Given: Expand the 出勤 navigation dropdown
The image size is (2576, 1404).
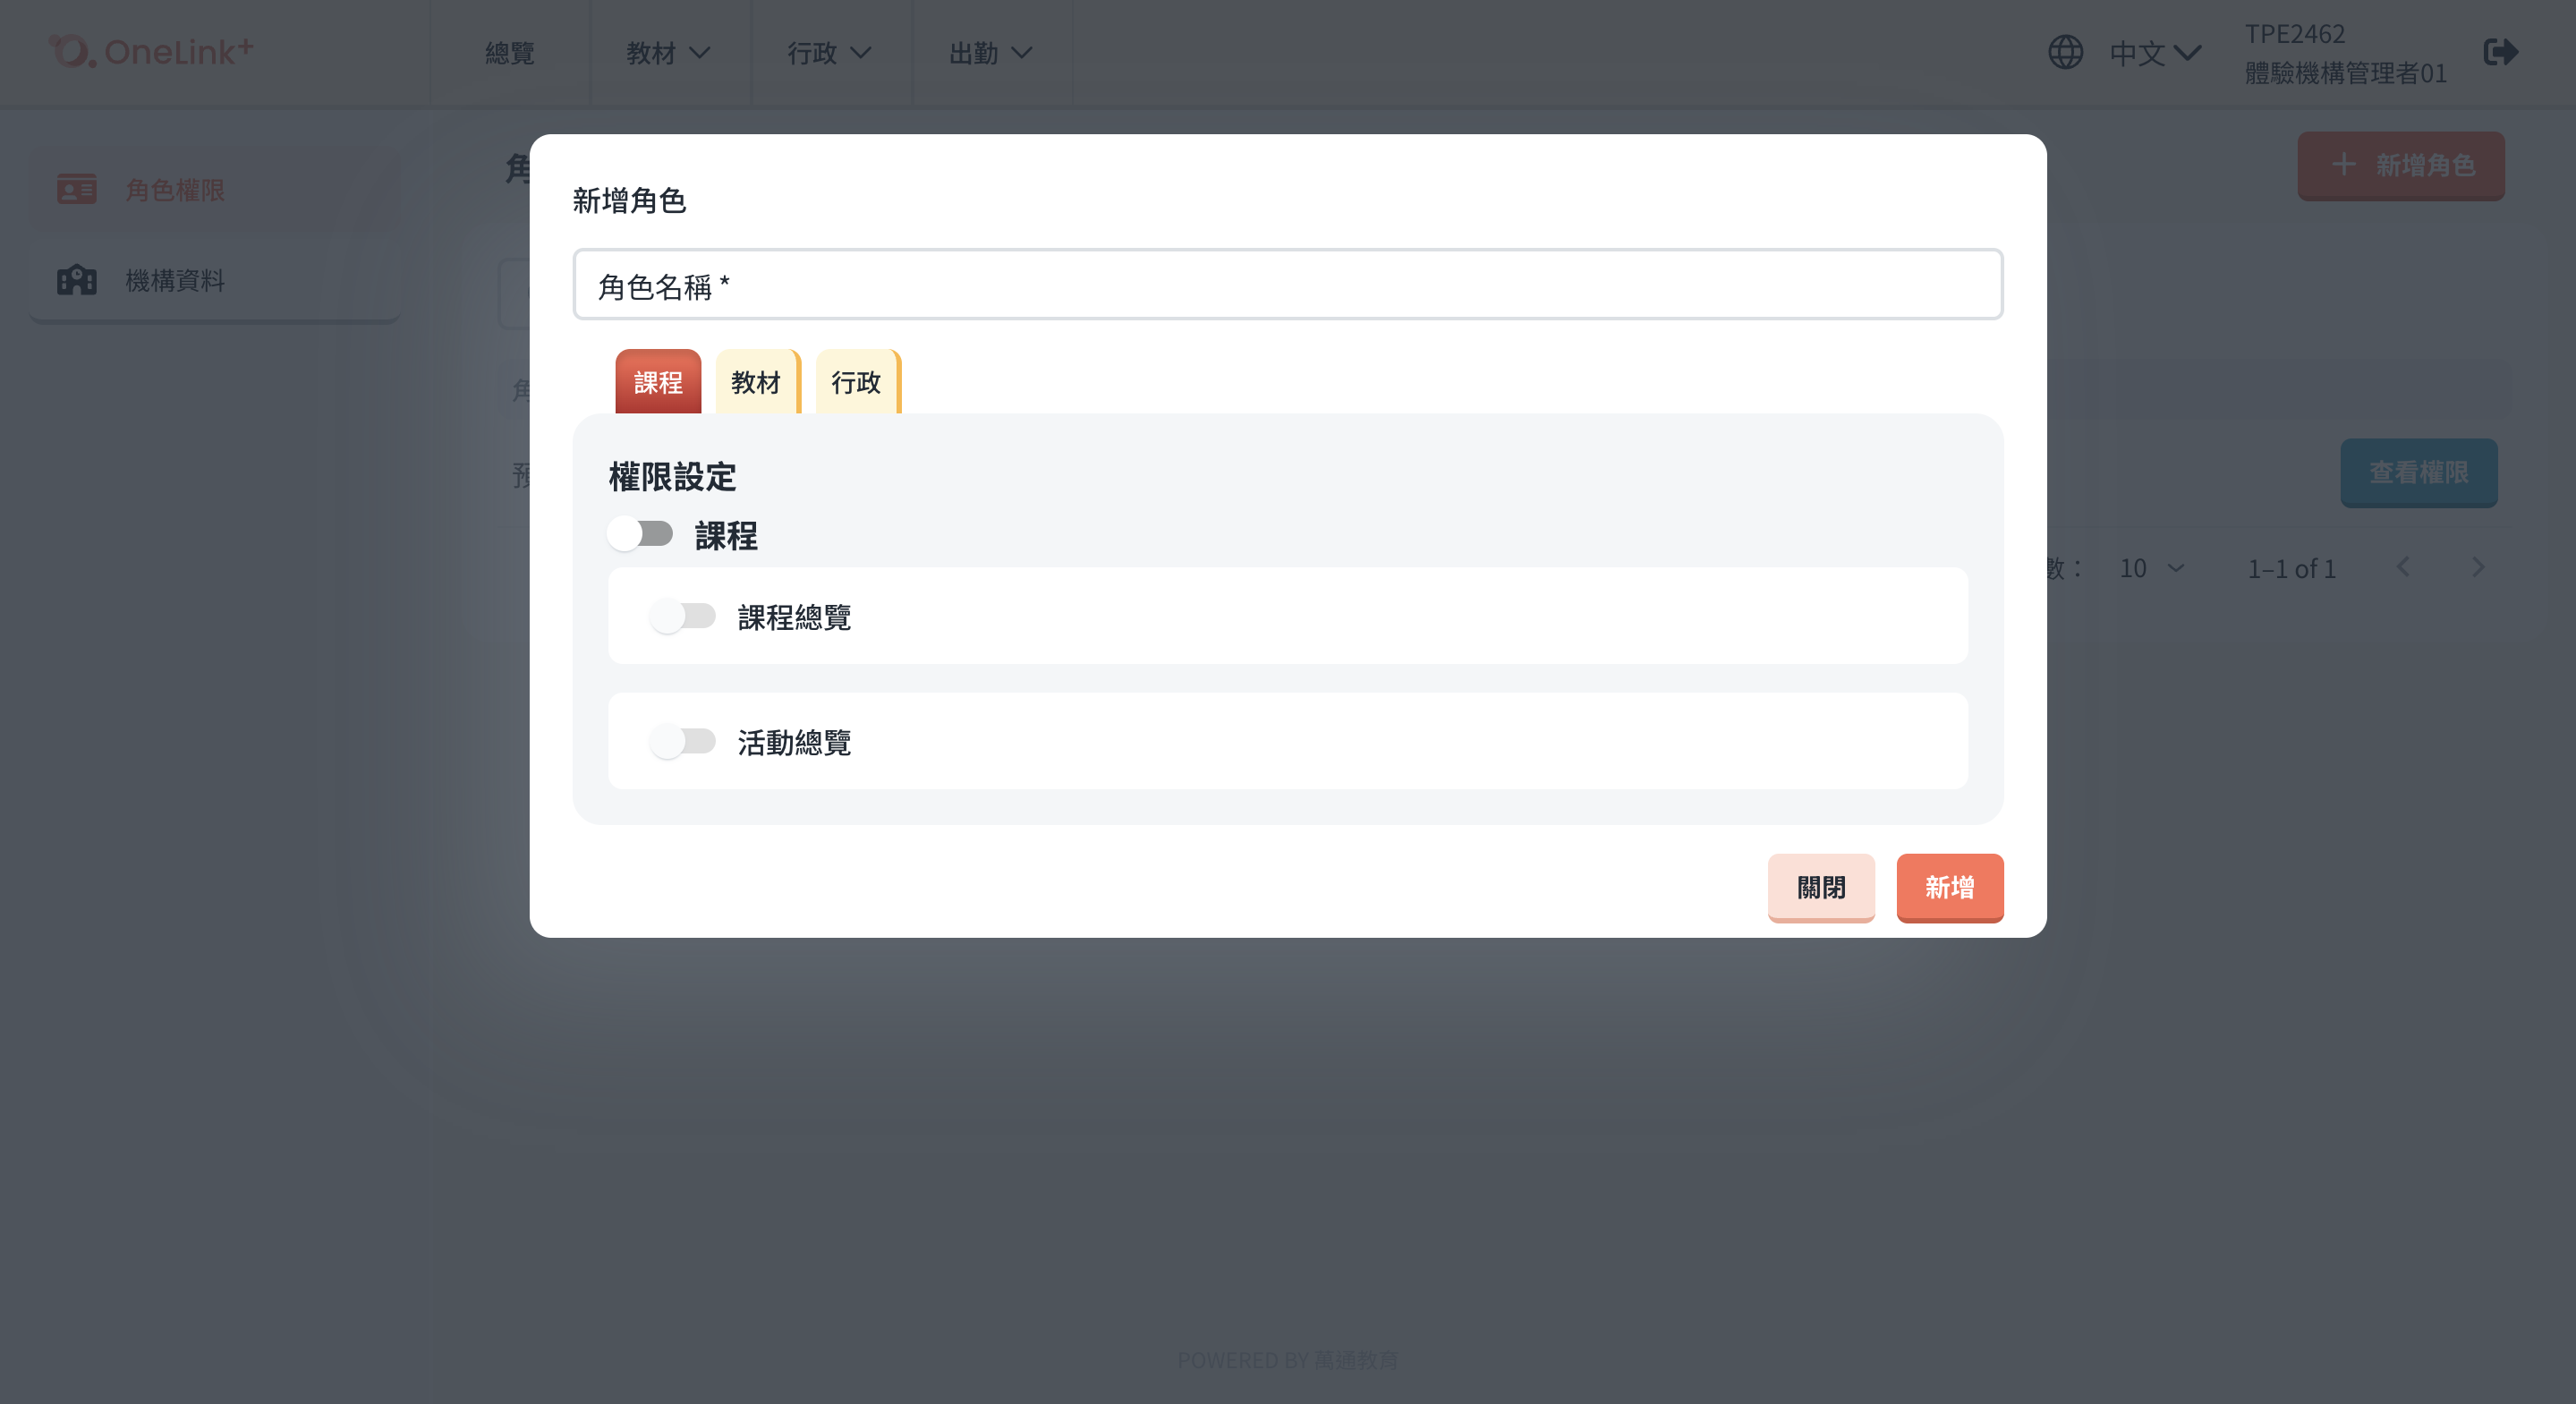Looking at the screenshot, I should click(x=991, y=53).
